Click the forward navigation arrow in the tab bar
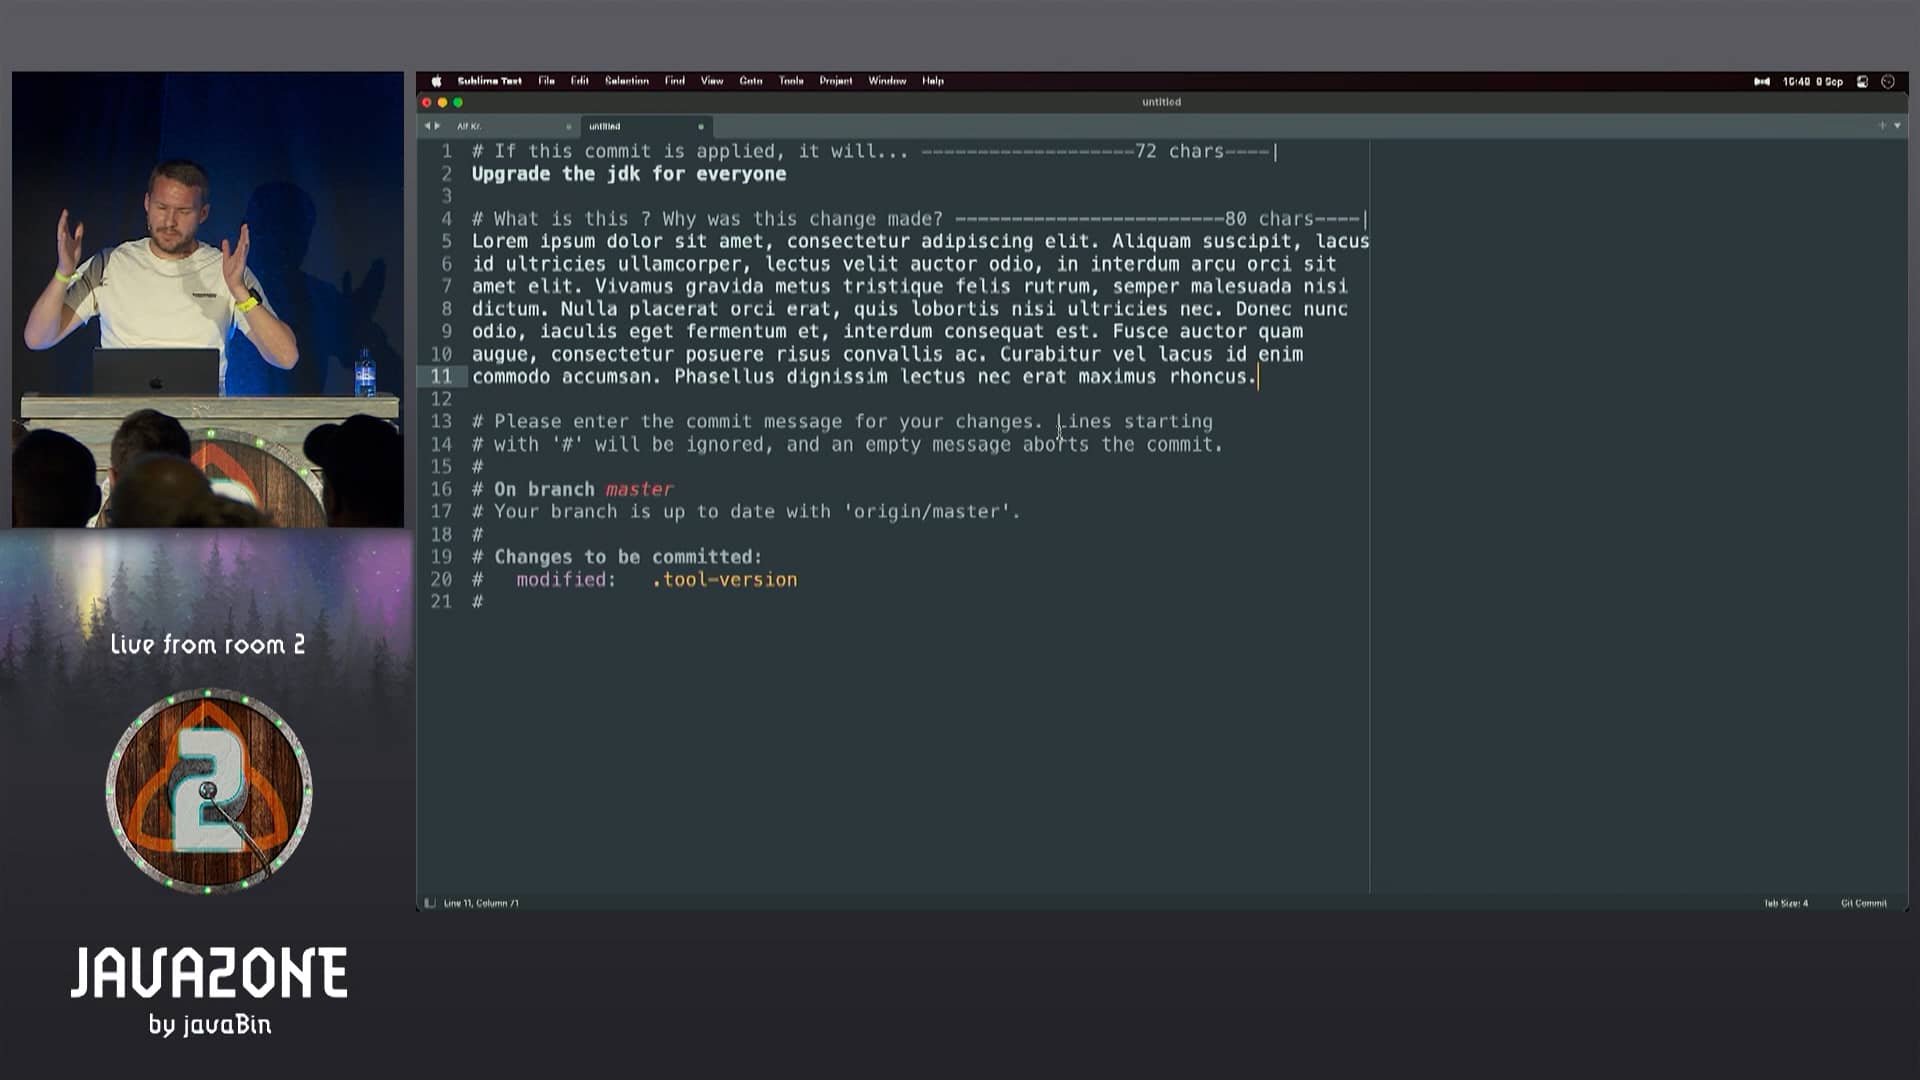 tap(438, 126)
